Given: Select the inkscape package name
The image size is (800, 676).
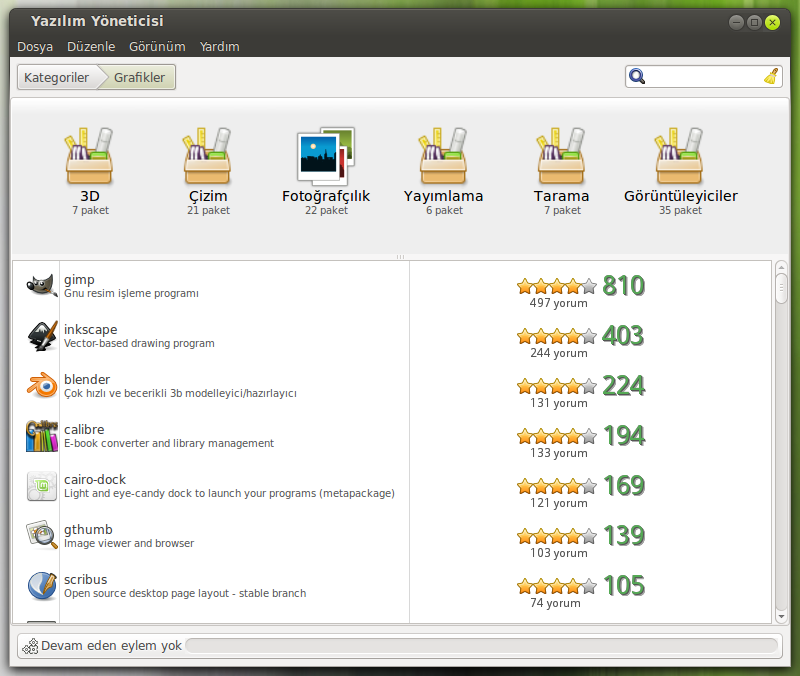Looking at the screenshot, I should 90,330.
